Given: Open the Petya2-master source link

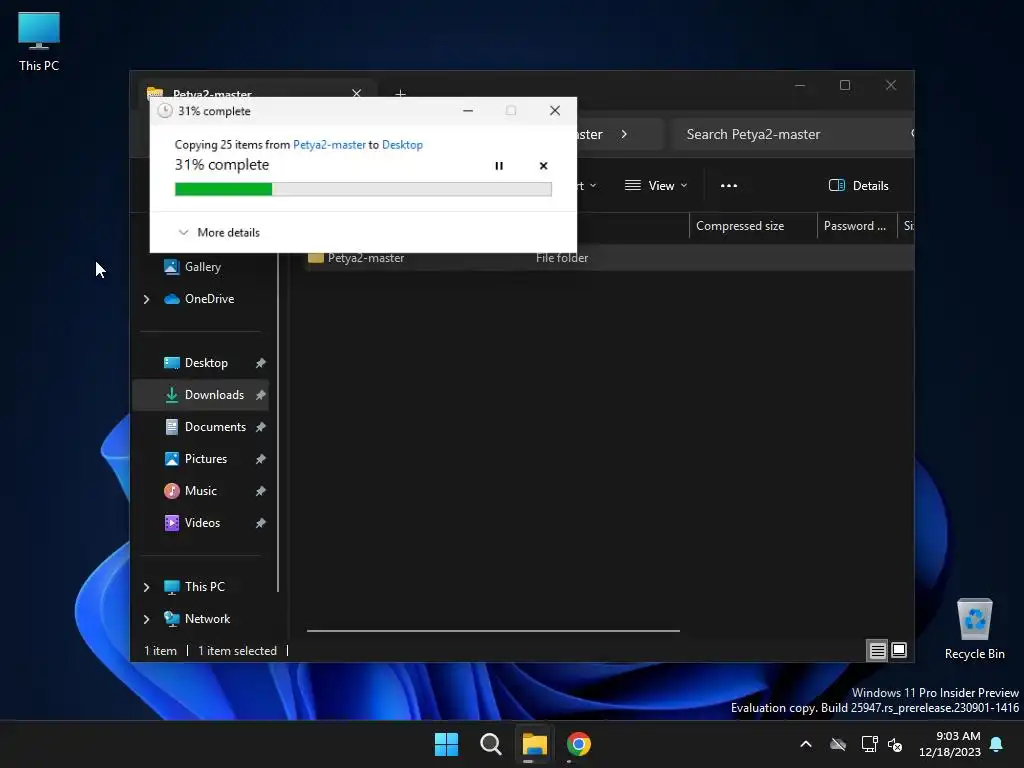Looking at the screenshot, I should click(x=329, y=145).
